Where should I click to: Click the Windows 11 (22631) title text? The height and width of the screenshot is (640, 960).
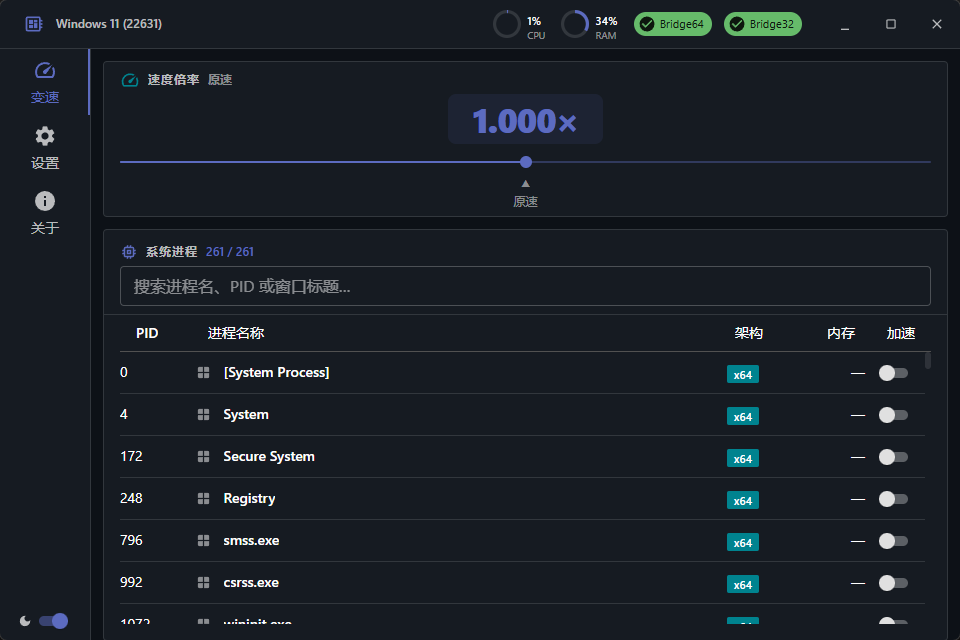(109, 24)
